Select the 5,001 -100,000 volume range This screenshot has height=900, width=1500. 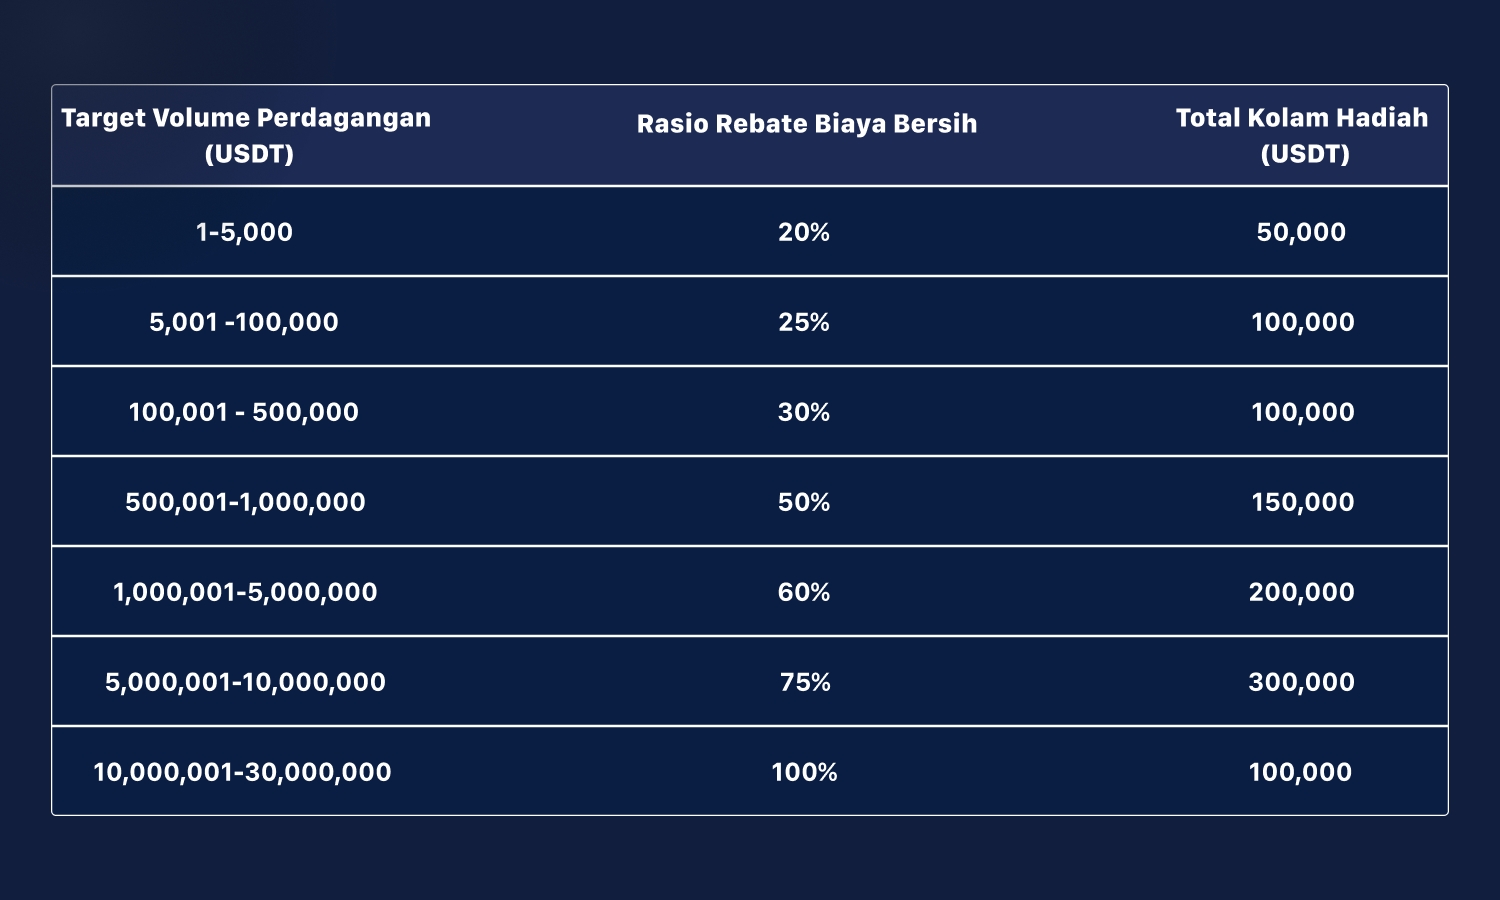pyautogui.click(x=244, y=322)
